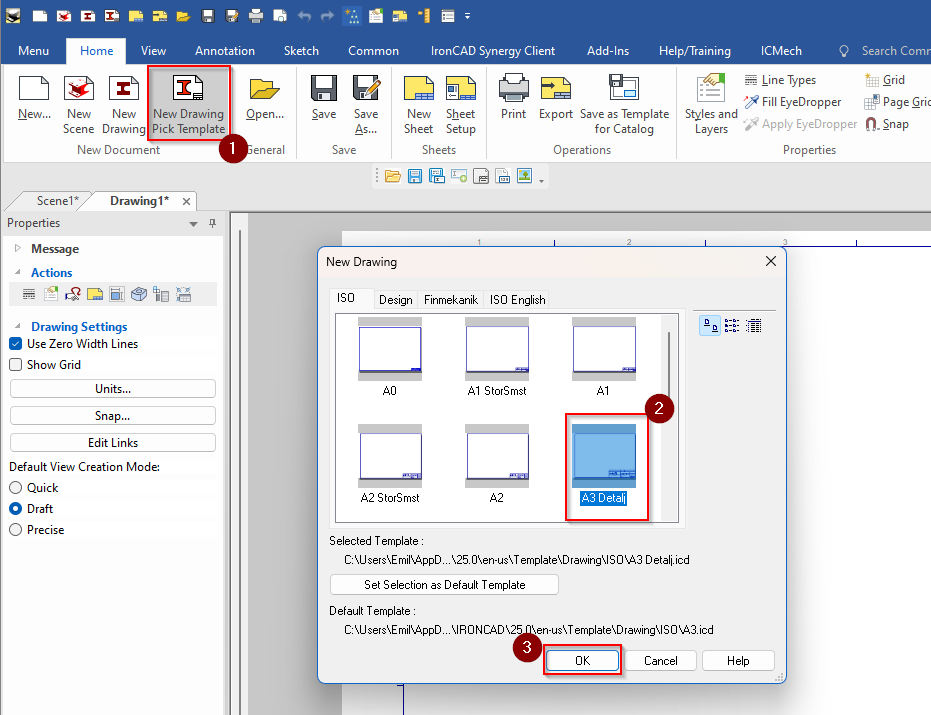Open a file with the Open... icon

(265, 99)
